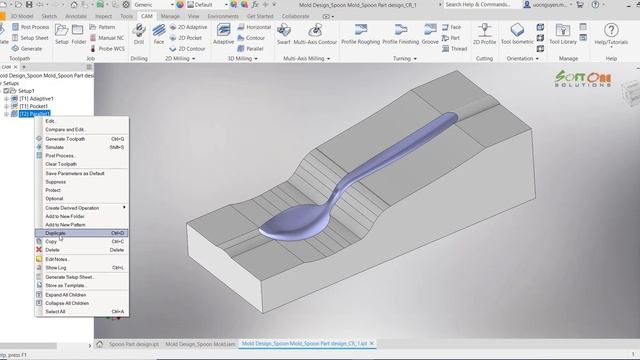Click the appearance color wheel icon
Image resolution: width=640 pixels, height=360 pixels.
tap(180, 5)
